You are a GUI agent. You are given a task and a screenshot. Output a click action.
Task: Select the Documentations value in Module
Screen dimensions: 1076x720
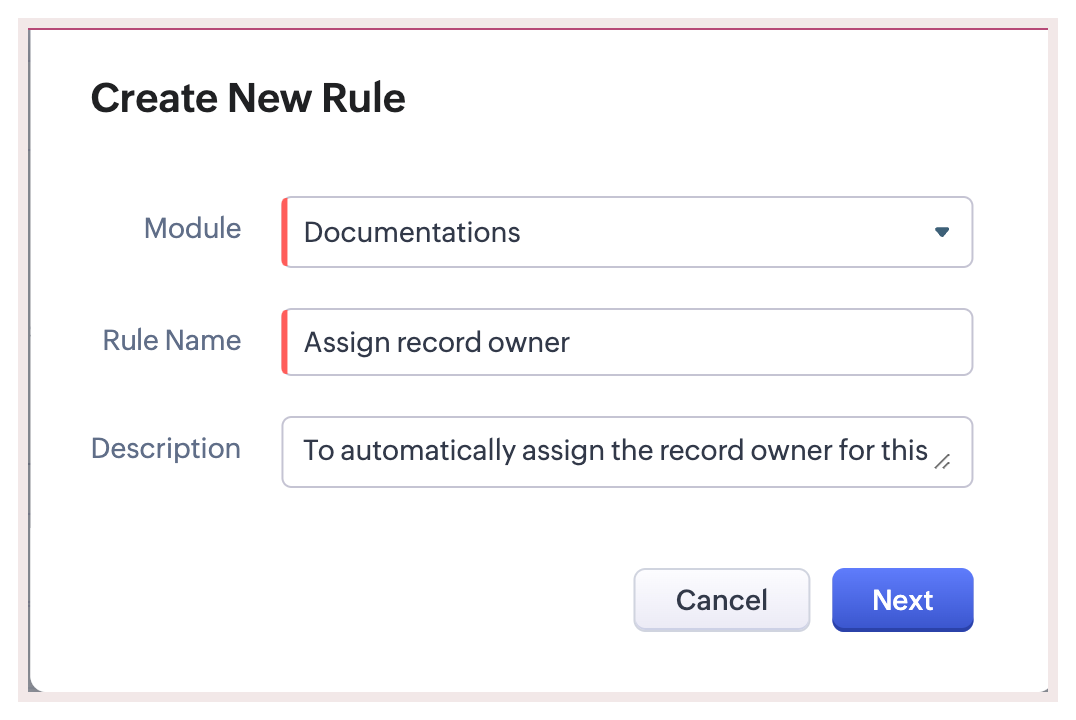tap(412, 233)
